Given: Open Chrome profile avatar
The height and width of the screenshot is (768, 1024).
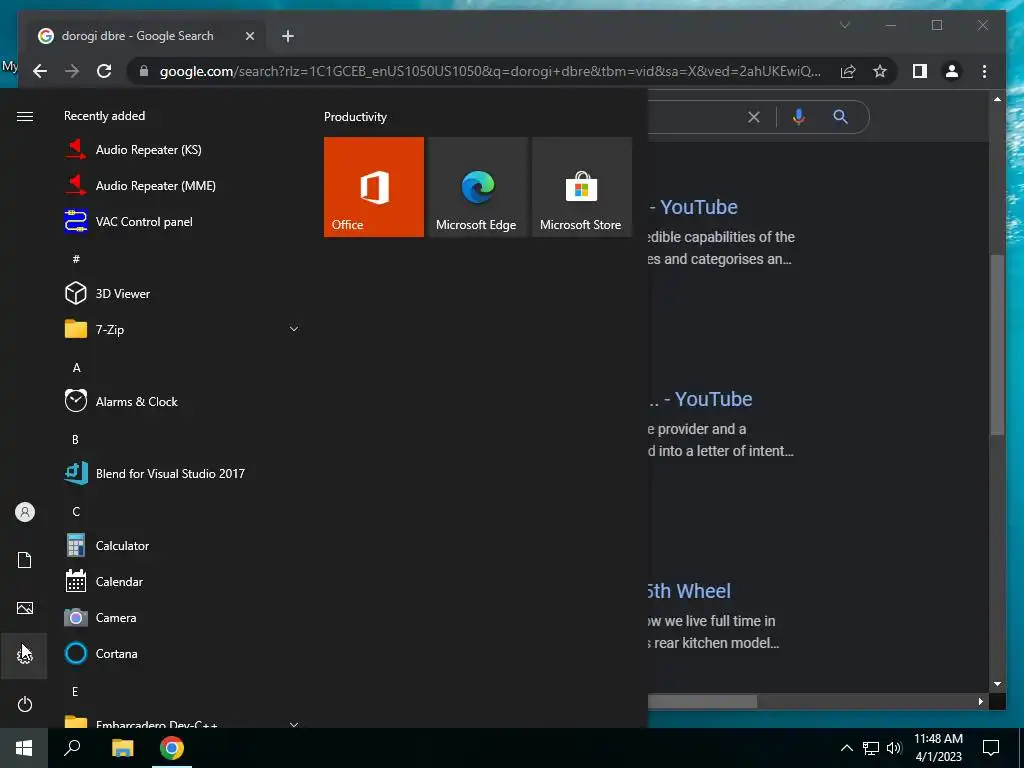Looking at the screenshot, I should tap(952, 71).
